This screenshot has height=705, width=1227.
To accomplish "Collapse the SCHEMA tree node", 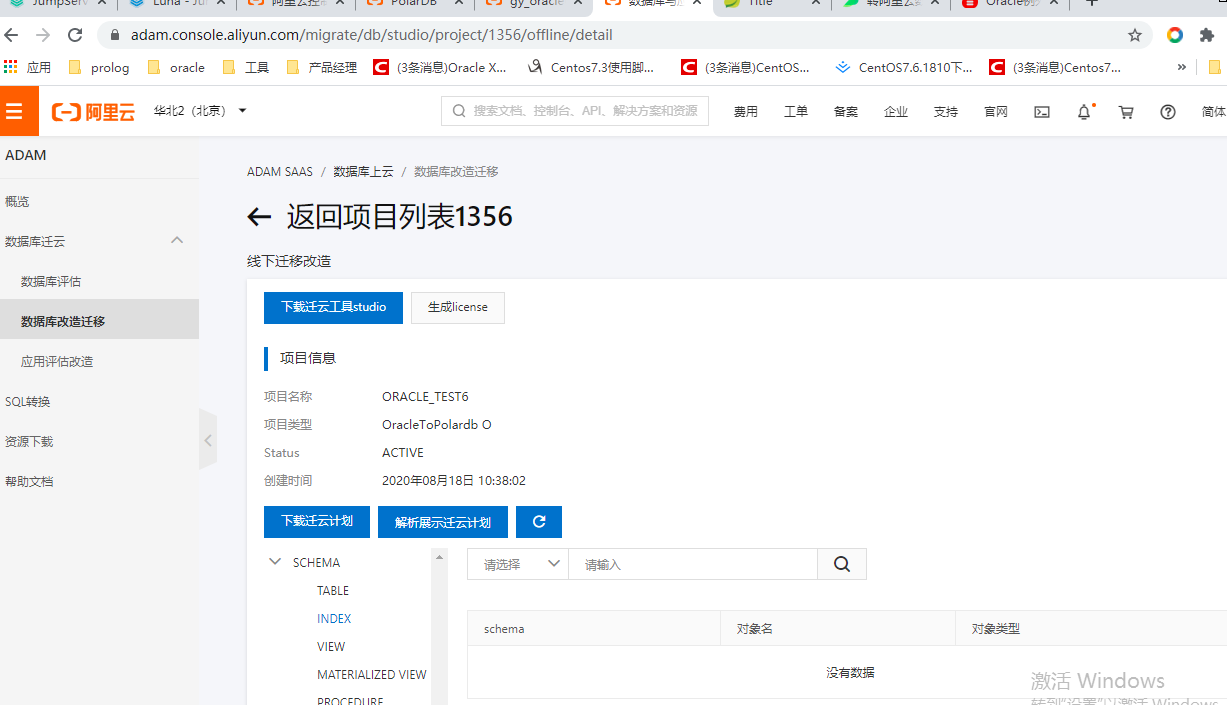I will coord(275,562).
